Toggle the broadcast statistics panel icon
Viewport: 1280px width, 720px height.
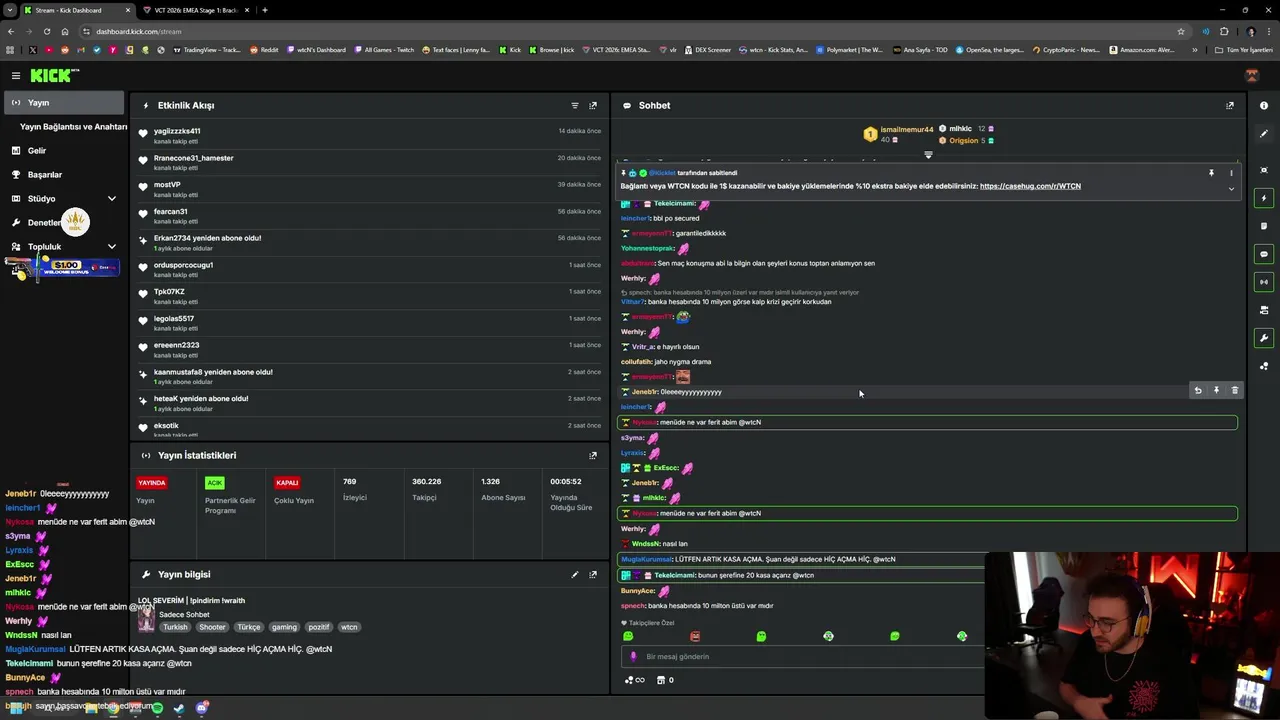[1264, 282]
